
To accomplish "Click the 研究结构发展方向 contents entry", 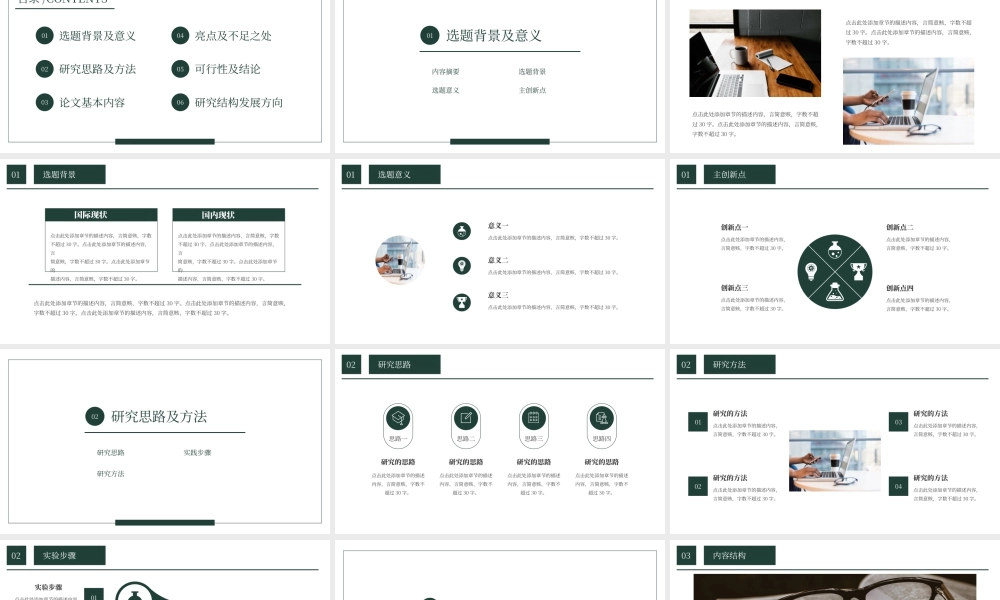I will pyautogui.click(x=239, y=102).
